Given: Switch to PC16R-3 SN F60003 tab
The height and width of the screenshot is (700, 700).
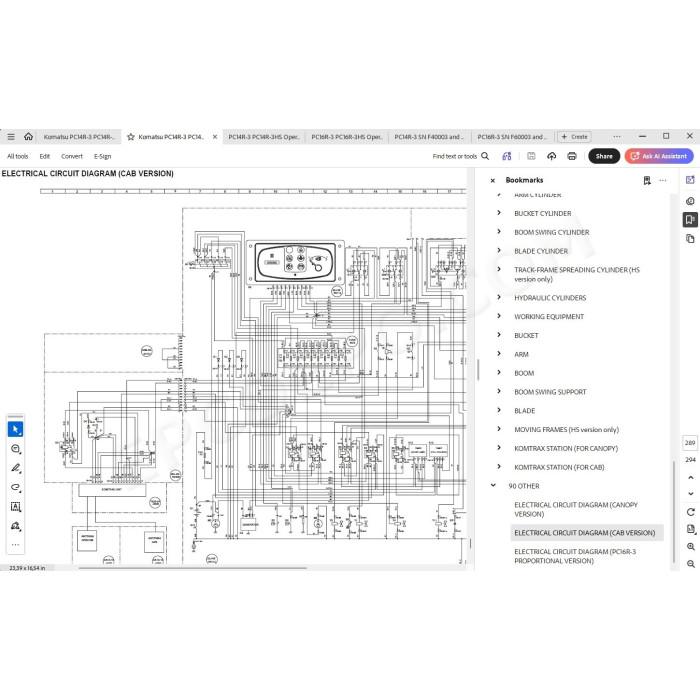Looking at the screenshot, I should click(x=512, y=137).
